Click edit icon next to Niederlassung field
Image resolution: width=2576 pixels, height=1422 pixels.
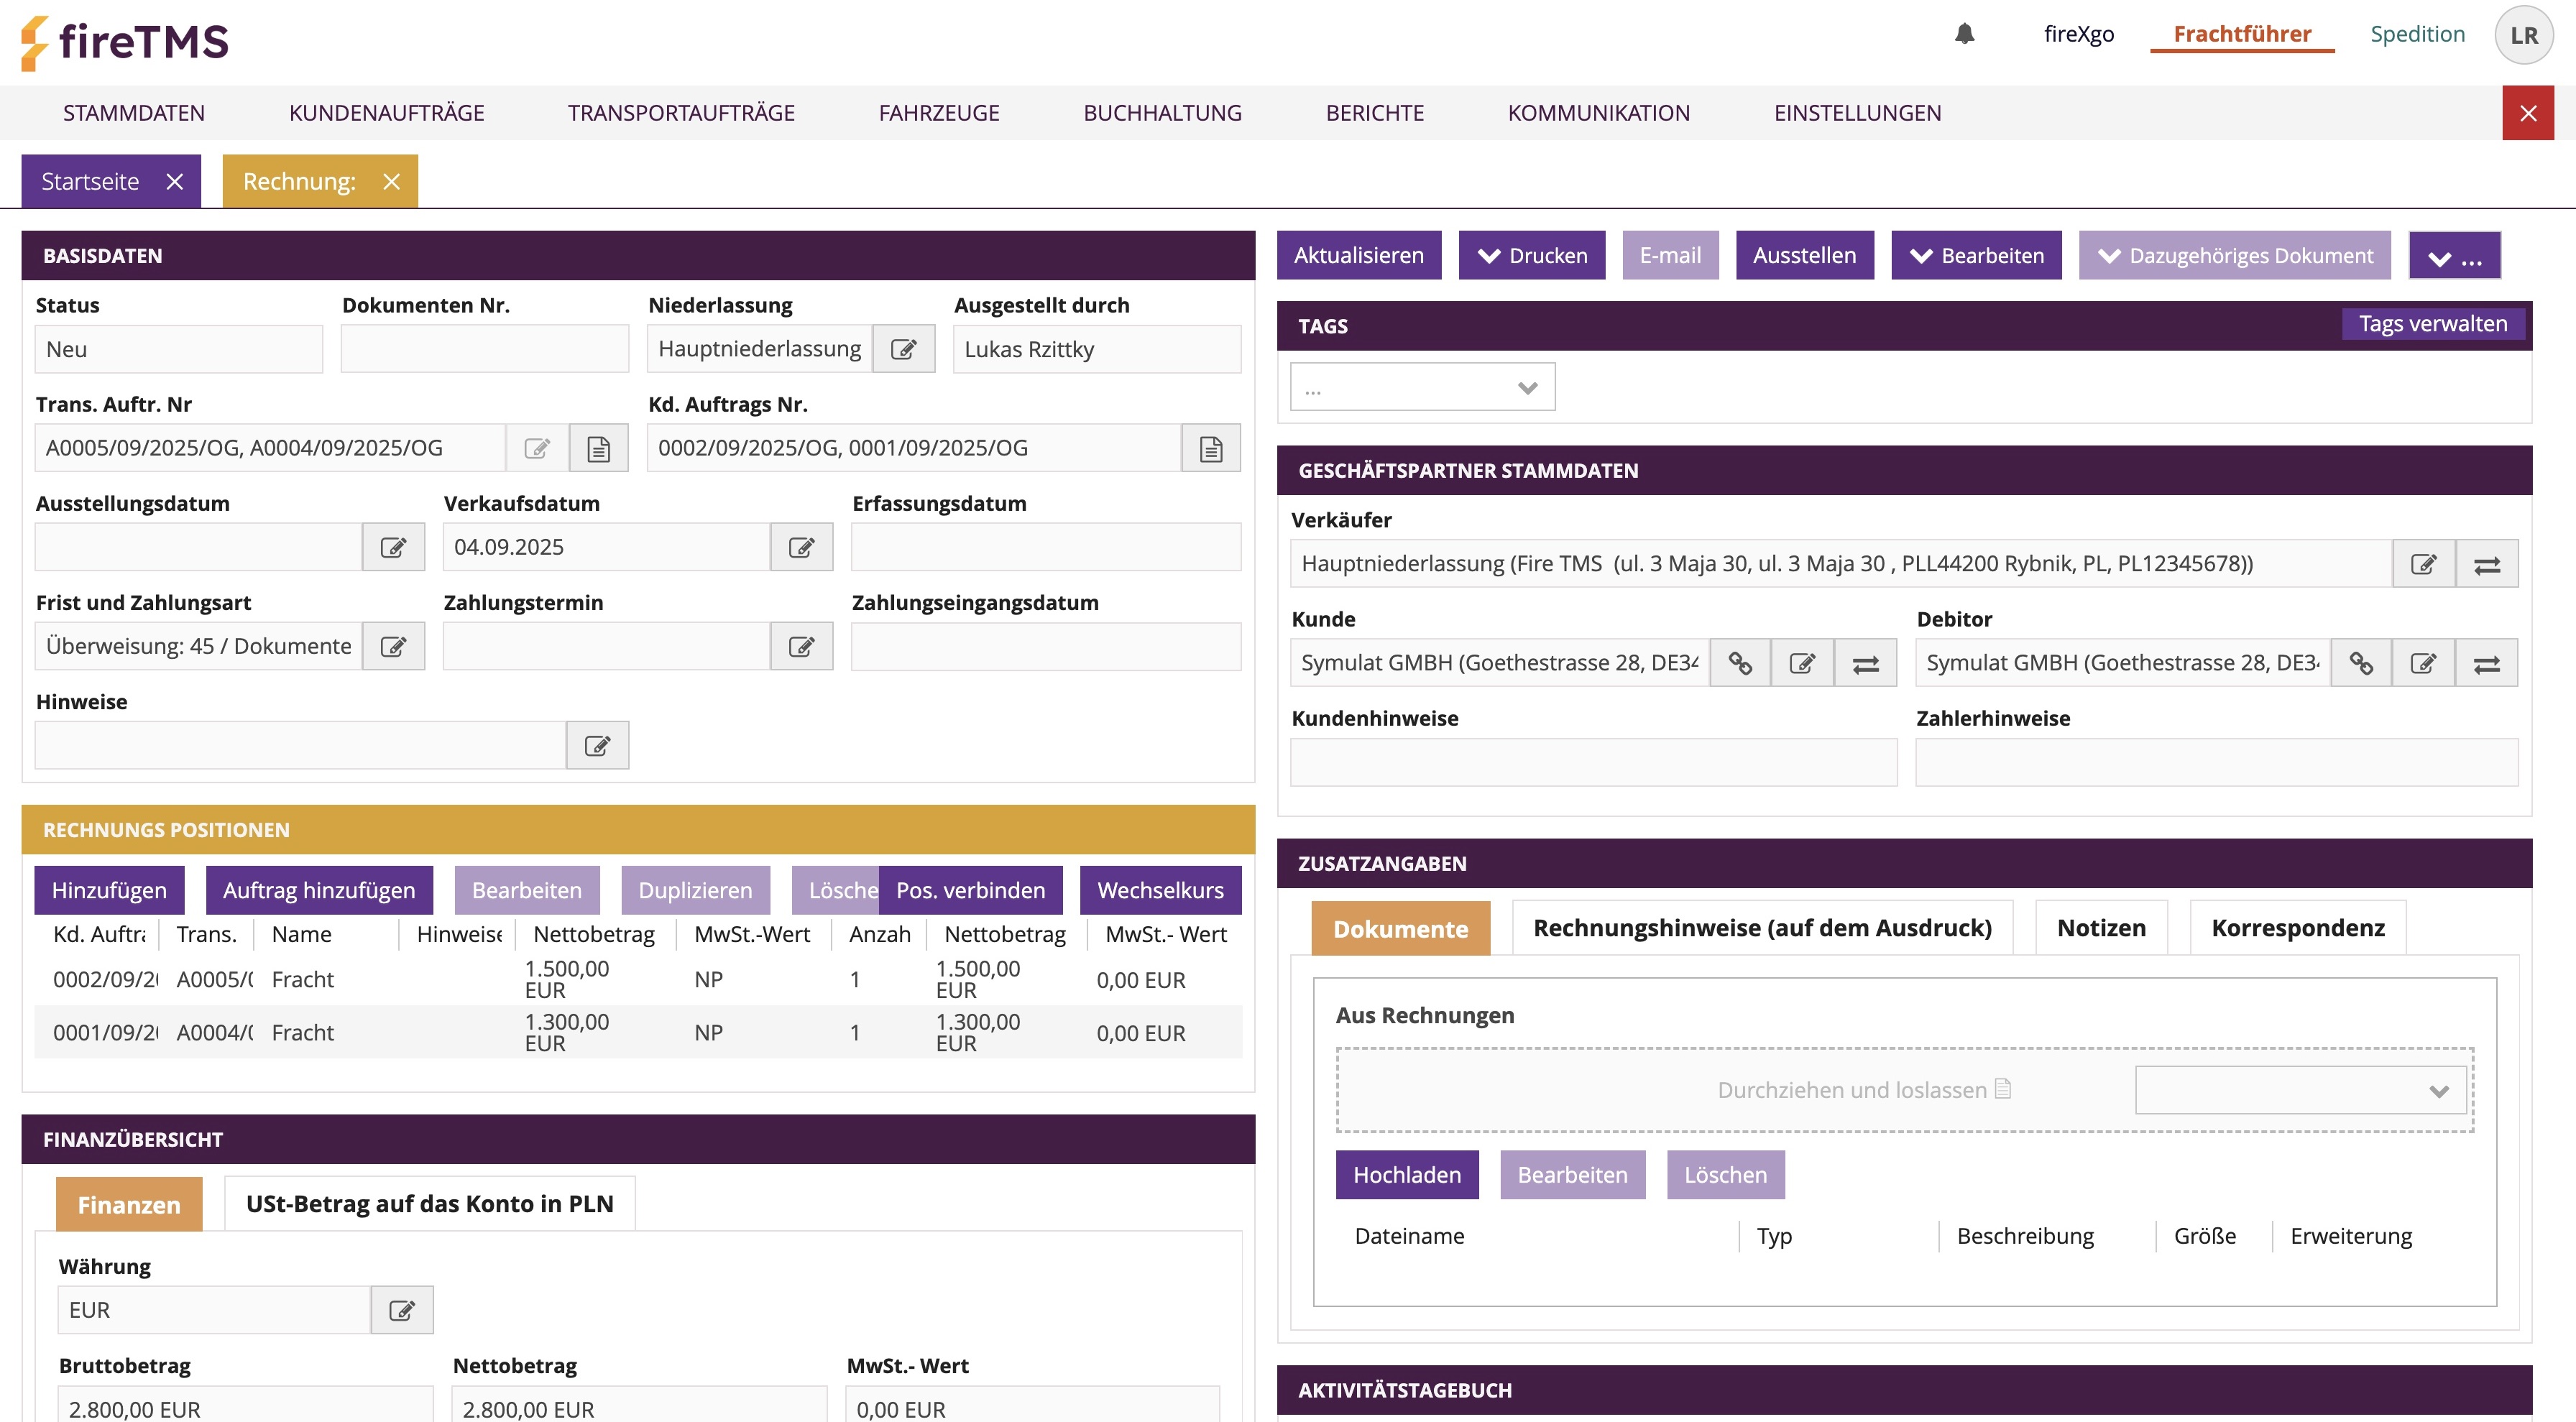coord(903,349)
